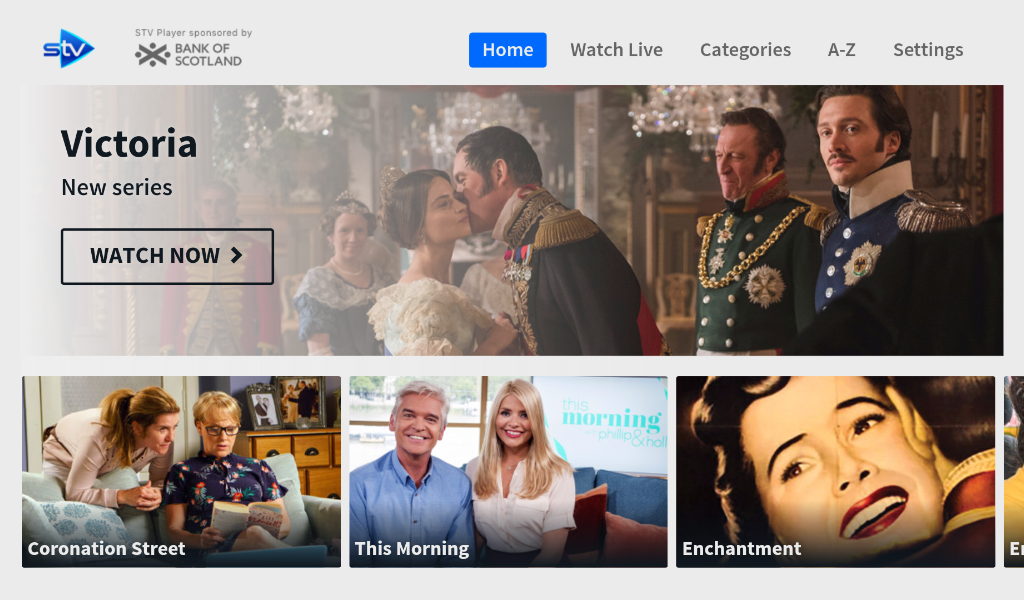The width and height of the screenshot is (1024, 600).
Task: Select the partially visible show tile at right edge
Action: [1014, 471]
